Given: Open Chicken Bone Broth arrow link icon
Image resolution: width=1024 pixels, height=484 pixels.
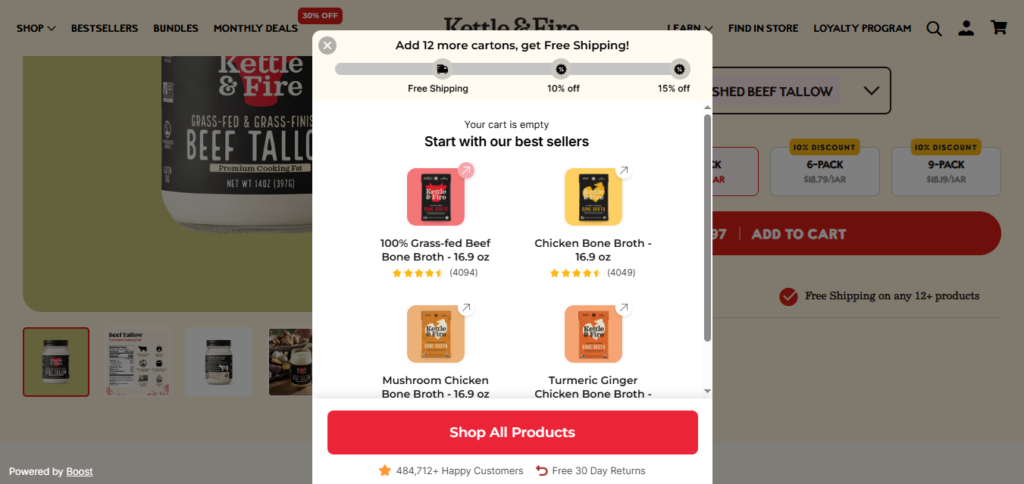Looking at the screenshot, I should [624, 170].
